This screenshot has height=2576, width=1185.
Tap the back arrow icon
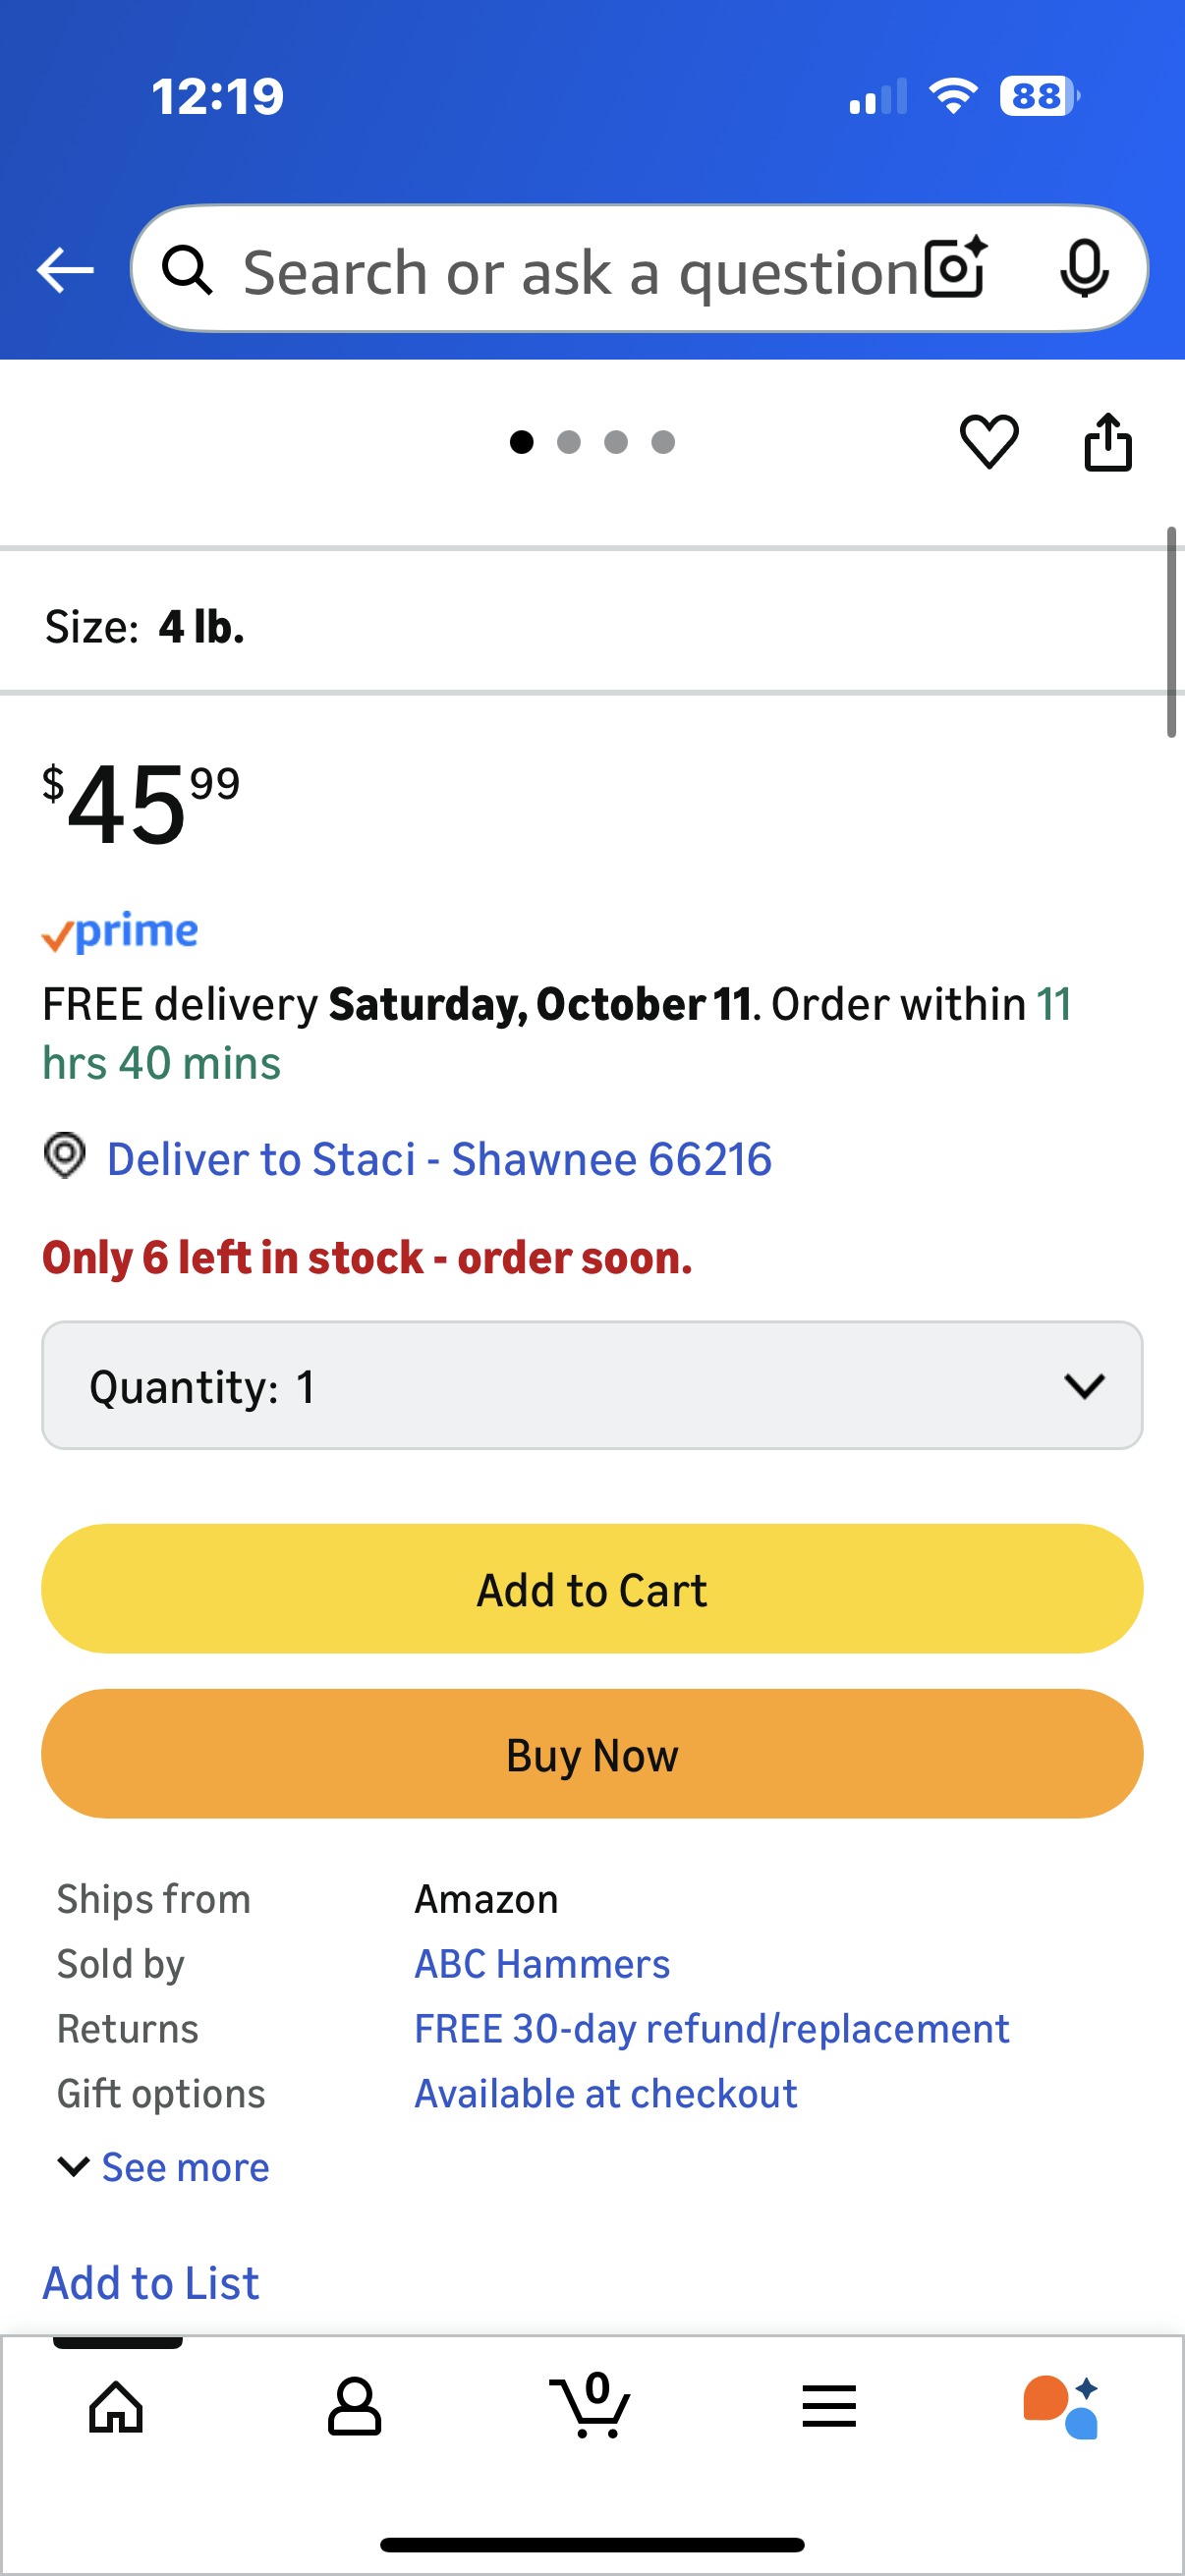[x=65, y=270]
